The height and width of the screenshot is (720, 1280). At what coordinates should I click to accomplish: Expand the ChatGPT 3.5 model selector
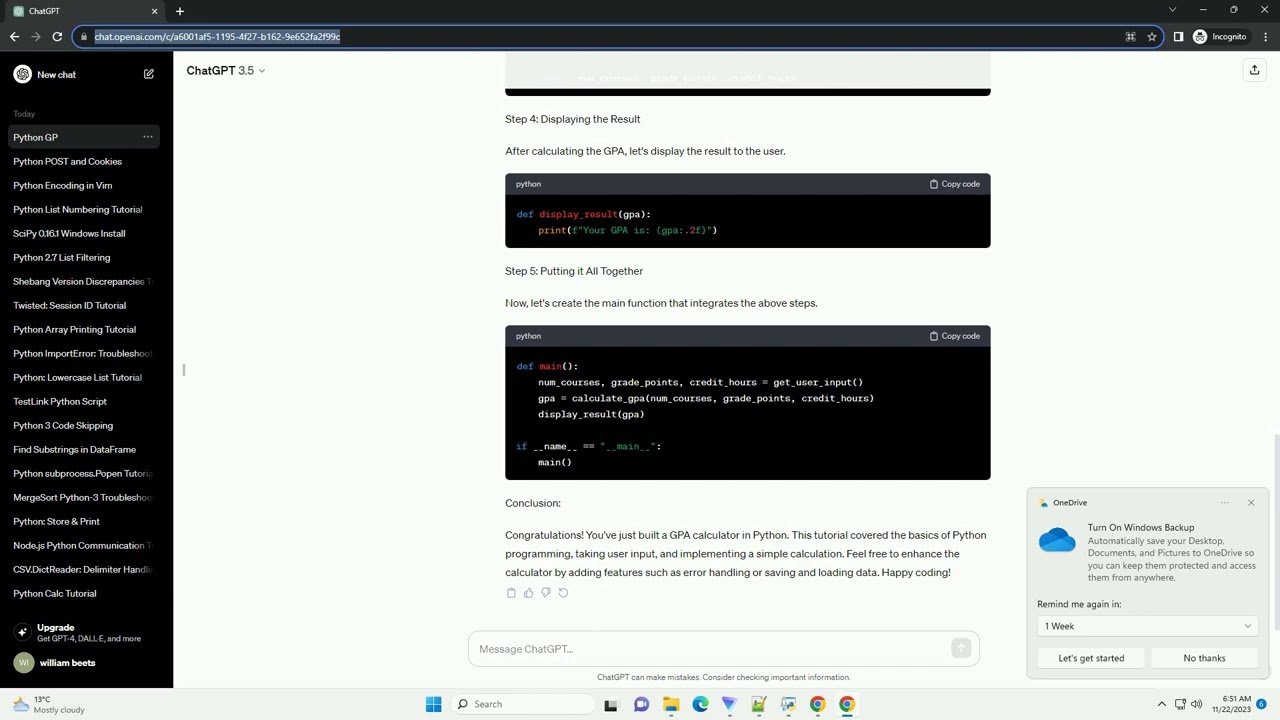226,71
